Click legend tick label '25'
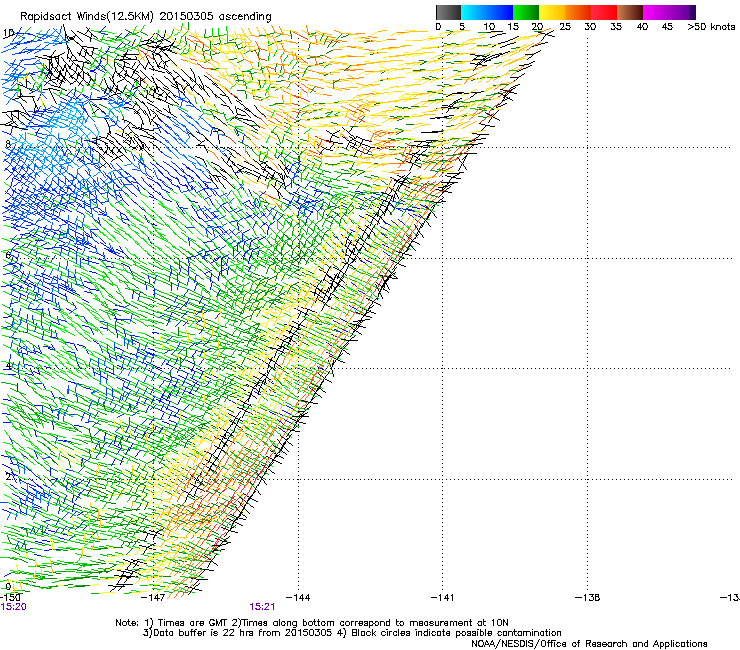740x650 pixels. (x=565, y=27)
